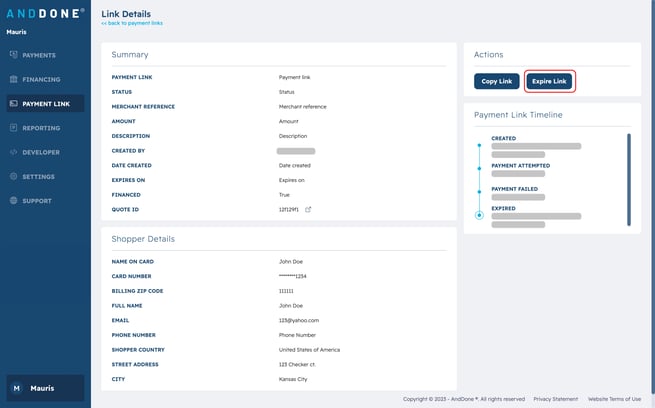Go to the Reporting menu item

pyautogui.click(x=41, y=128)
